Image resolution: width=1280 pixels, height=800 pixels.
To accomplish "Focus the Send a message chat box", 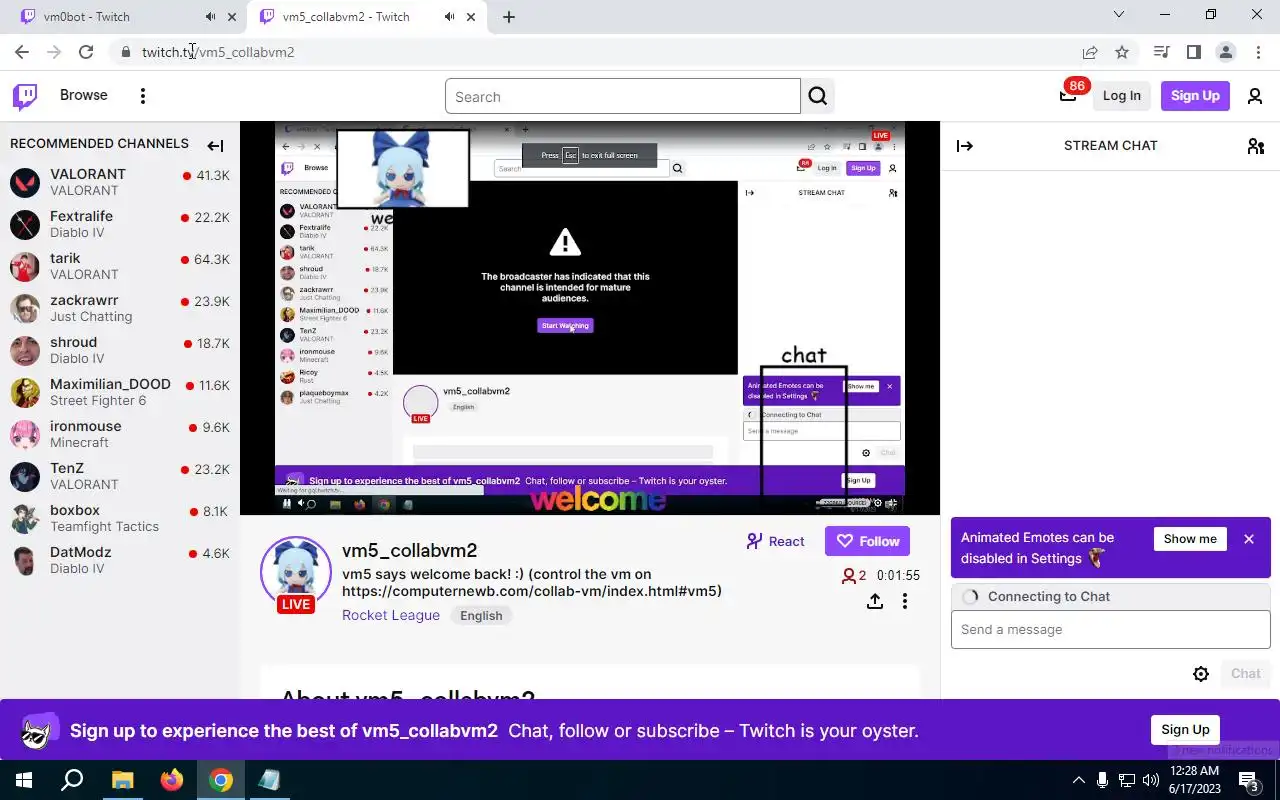I will pyautogui.click(x=1110, y=630).
